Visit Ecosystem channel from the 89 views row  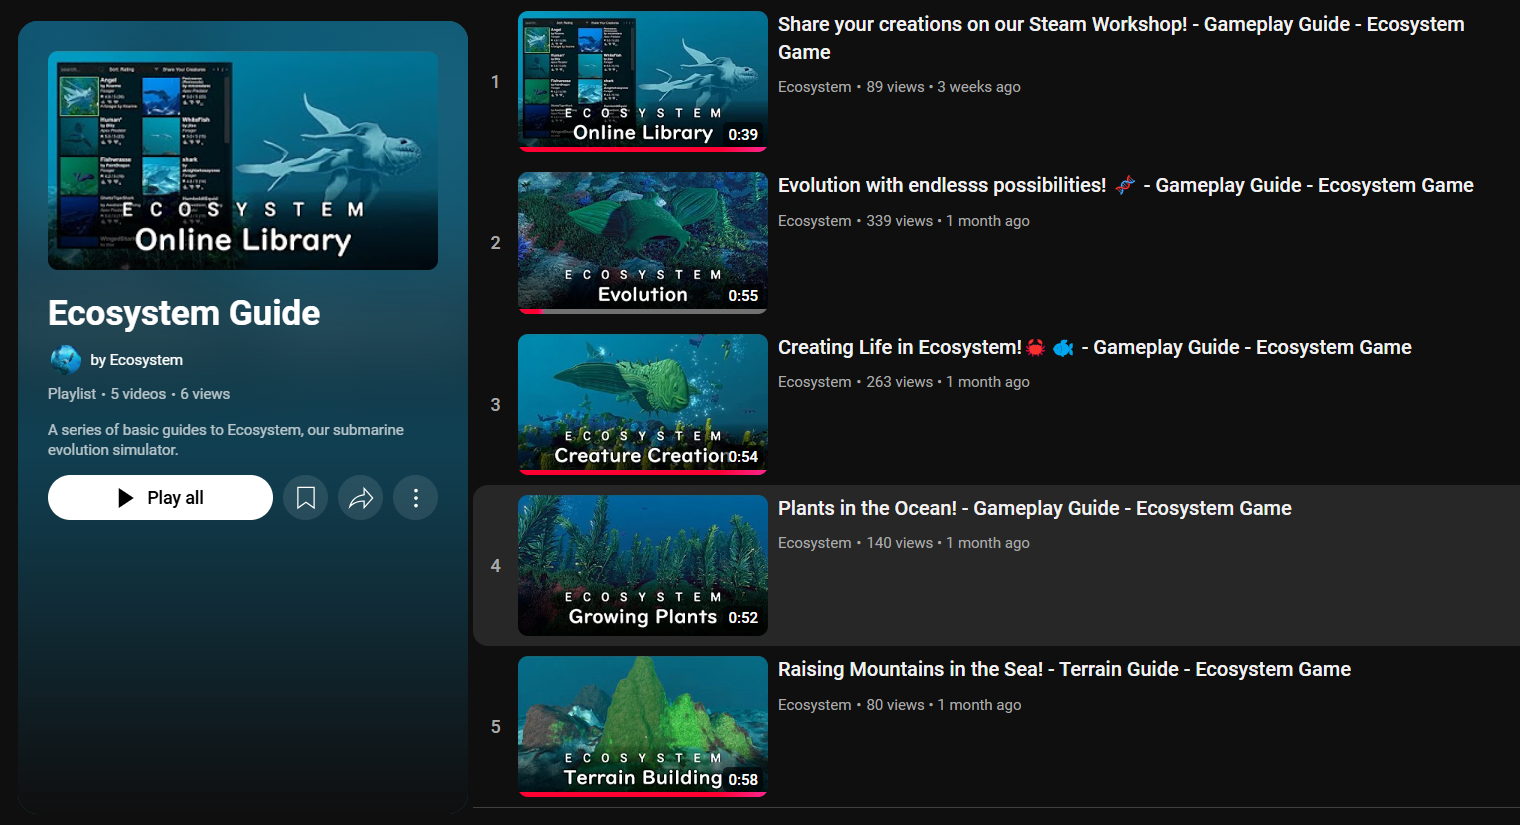[x=815, y=87]
